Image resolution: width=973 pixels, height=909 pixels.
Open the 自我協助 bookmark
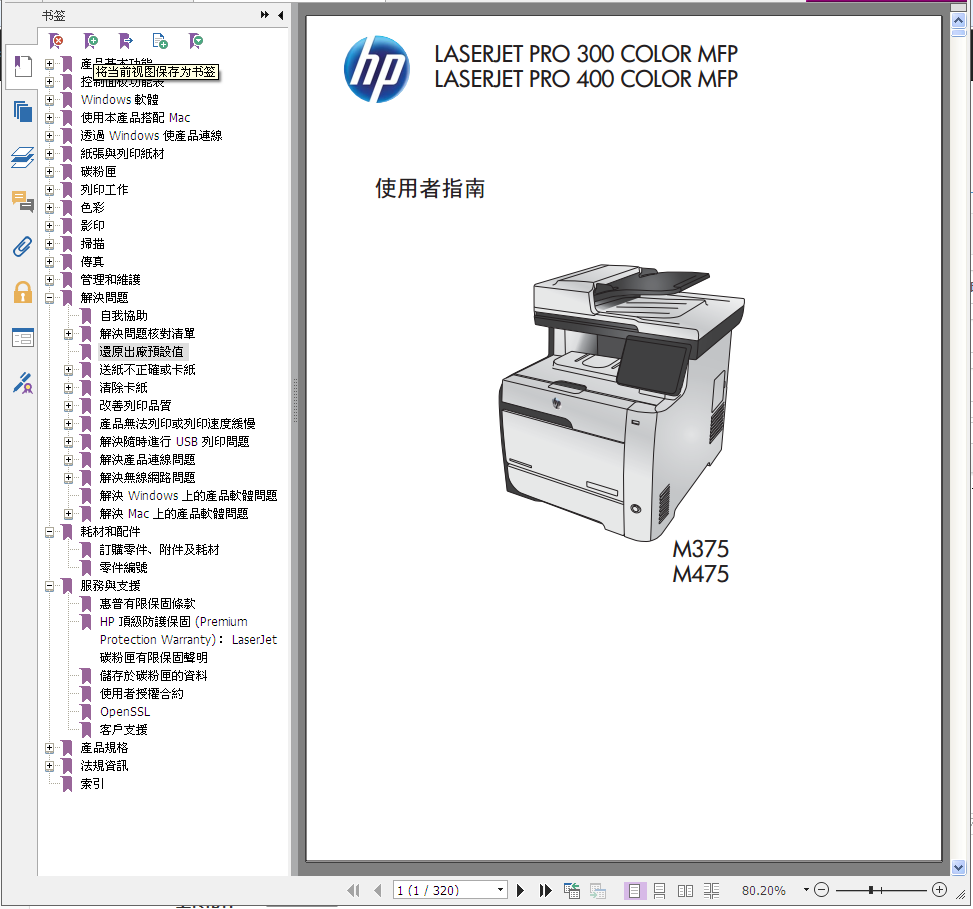click(123, 316)
